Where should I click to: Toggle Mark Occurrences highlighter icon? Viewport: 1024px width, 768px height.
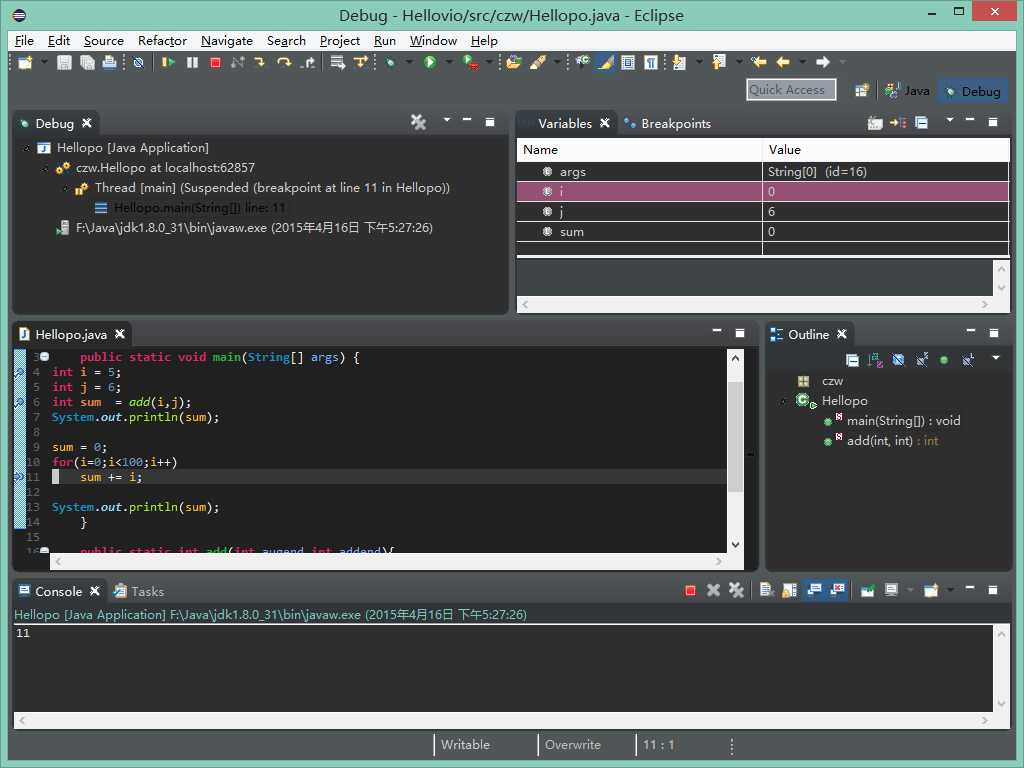pyautogui.click(x=605, y=63)
